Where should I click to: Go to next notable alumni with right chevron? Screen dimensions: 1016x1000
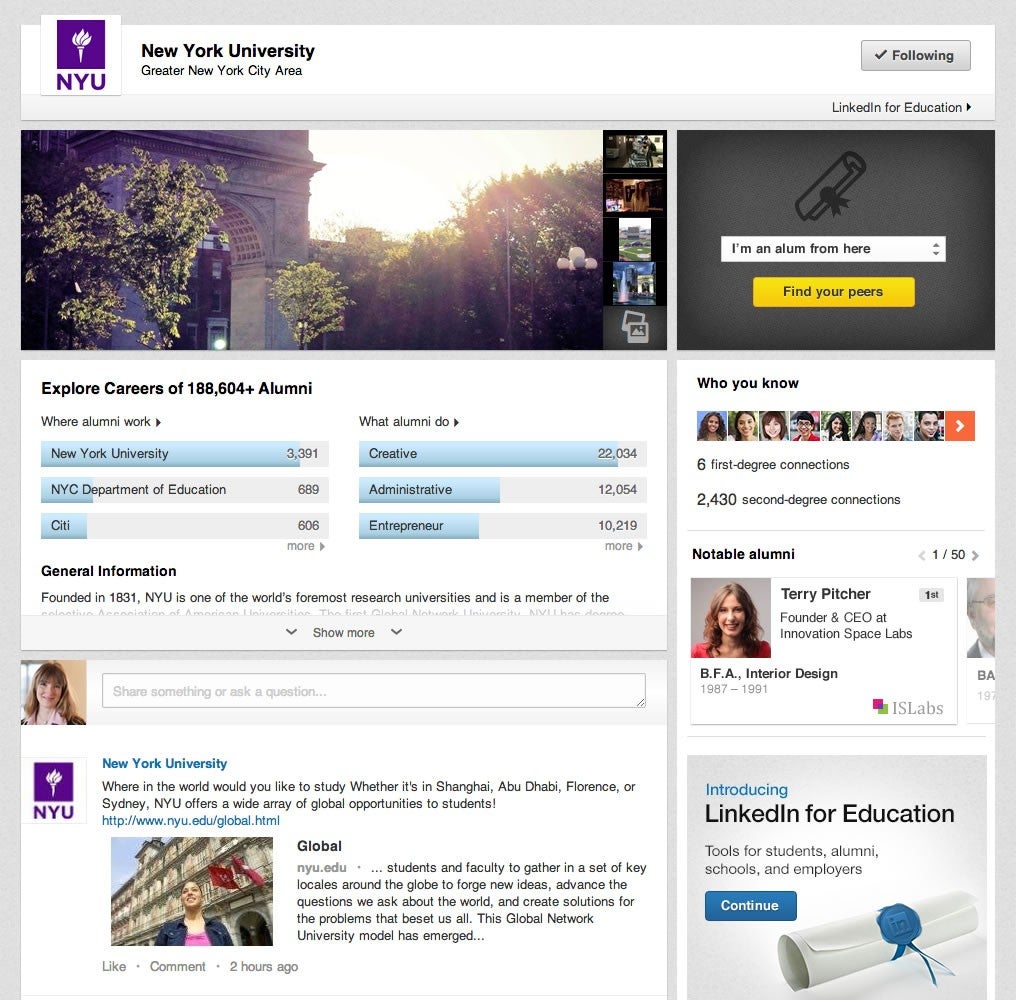click(x=976, y=555)
